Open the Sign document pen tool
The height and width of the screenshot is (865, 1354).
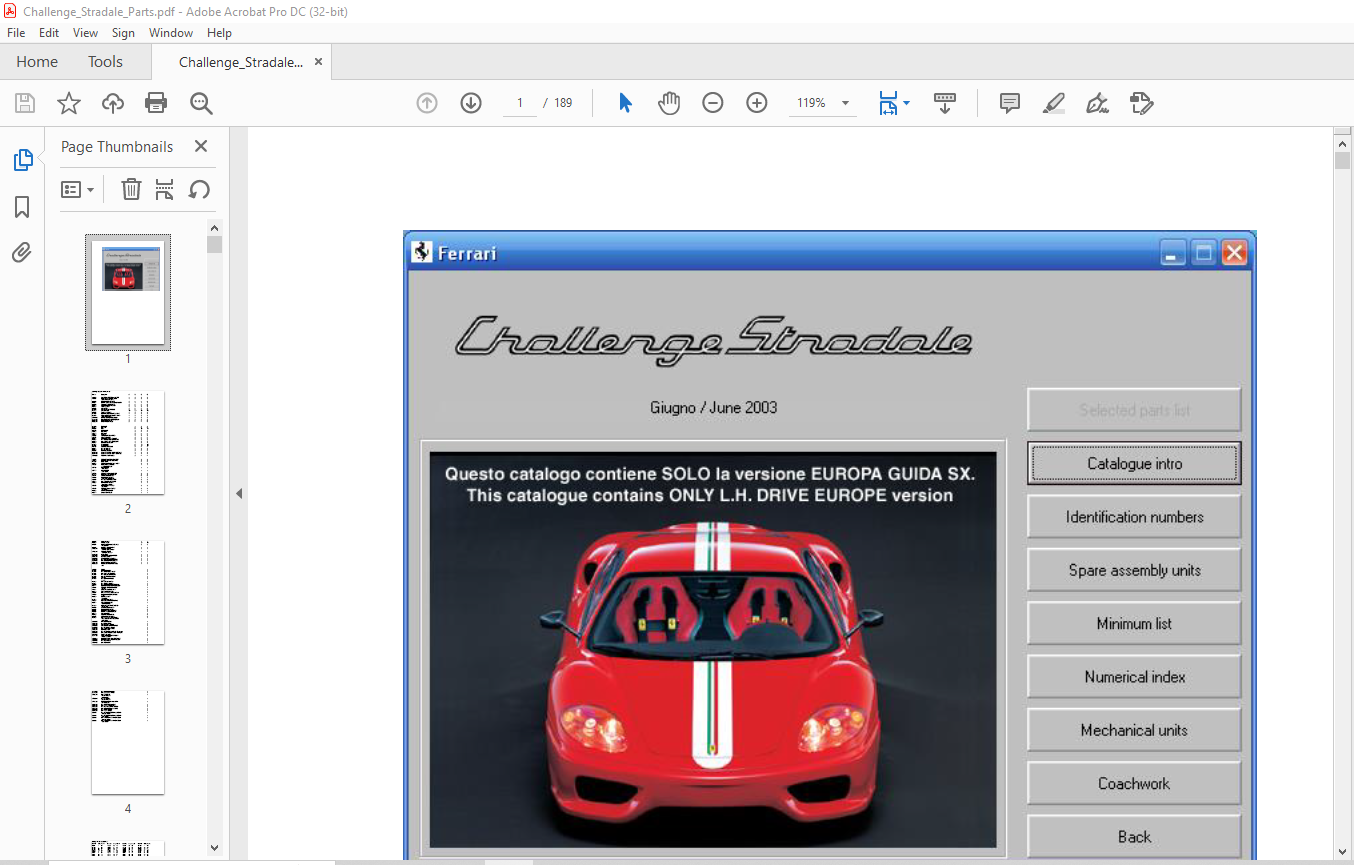point(1098,103)
